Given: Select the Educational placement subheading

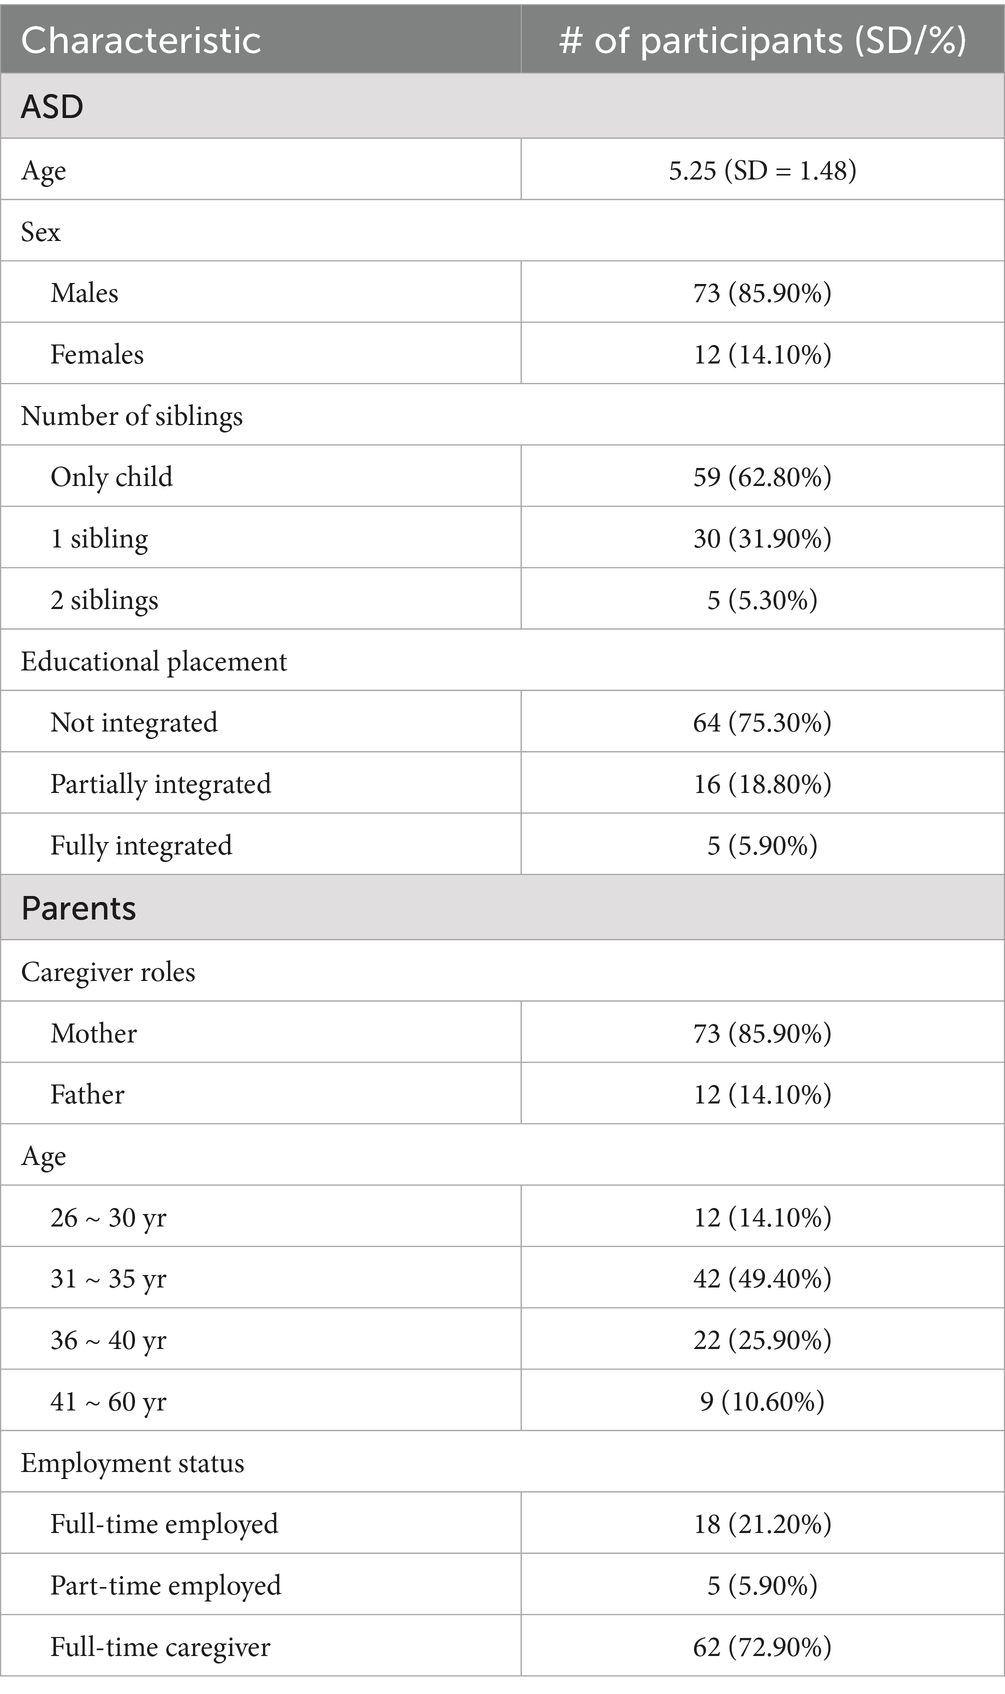Looking at the screenshot, I should [x=154, y=662].
